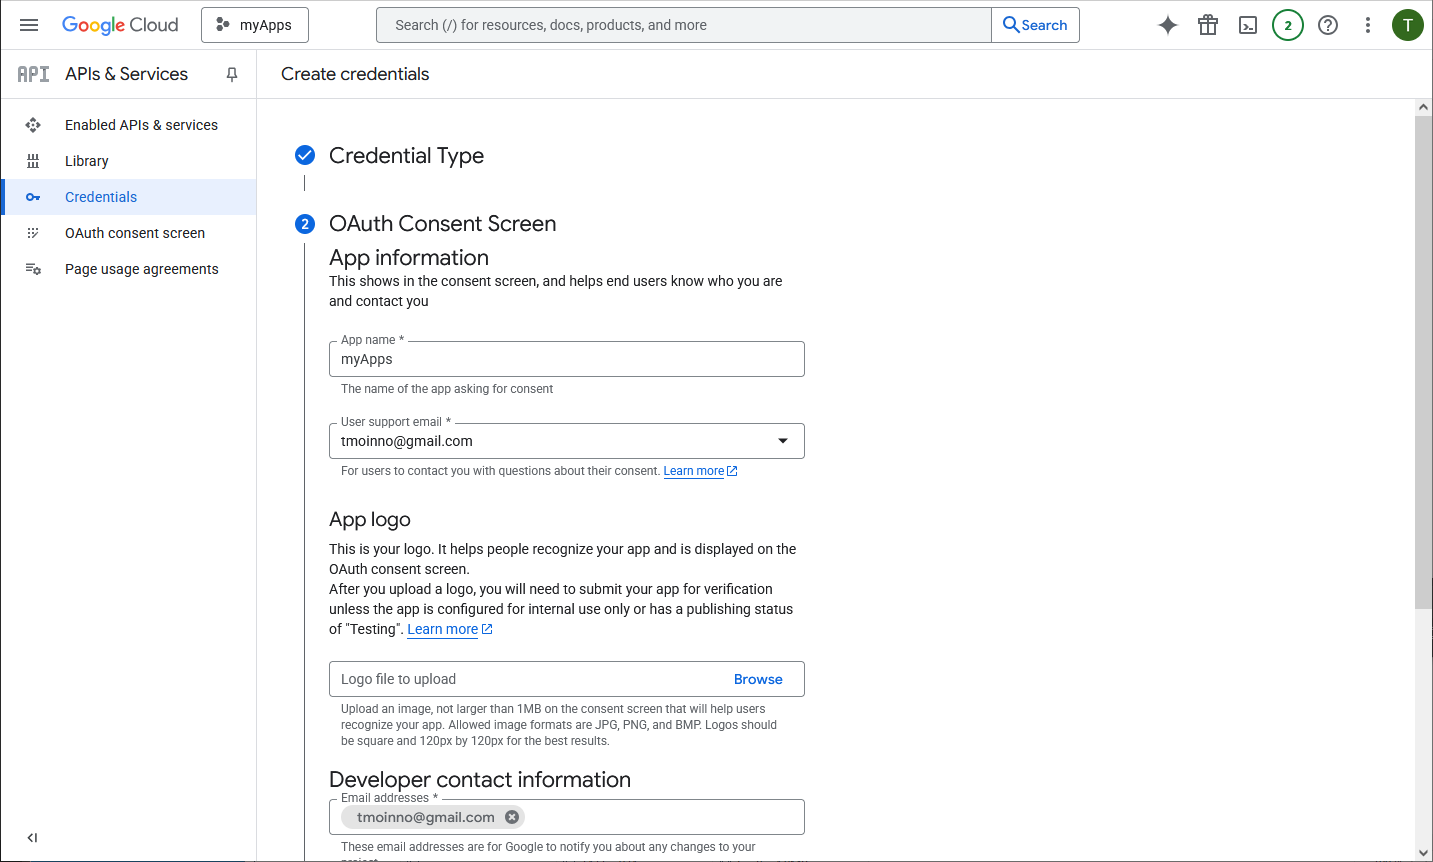Open Learn more link under support email
Viewport: 1433px width, 862px height.
(694, 471)
